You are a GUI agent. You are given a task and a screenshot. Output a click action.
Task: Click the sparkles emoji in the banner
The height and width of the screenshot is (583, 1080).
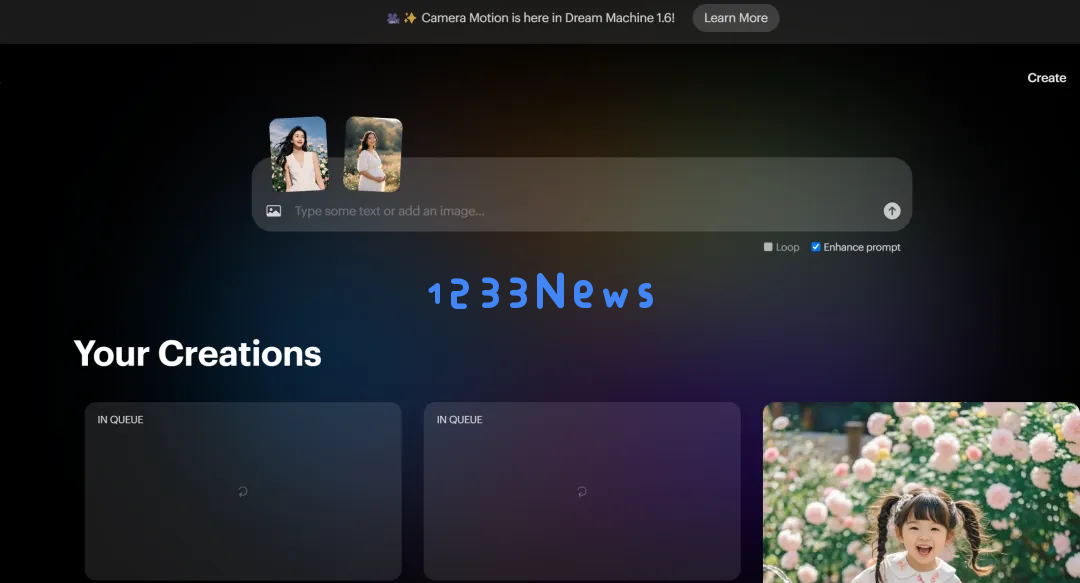pos(410,18)
